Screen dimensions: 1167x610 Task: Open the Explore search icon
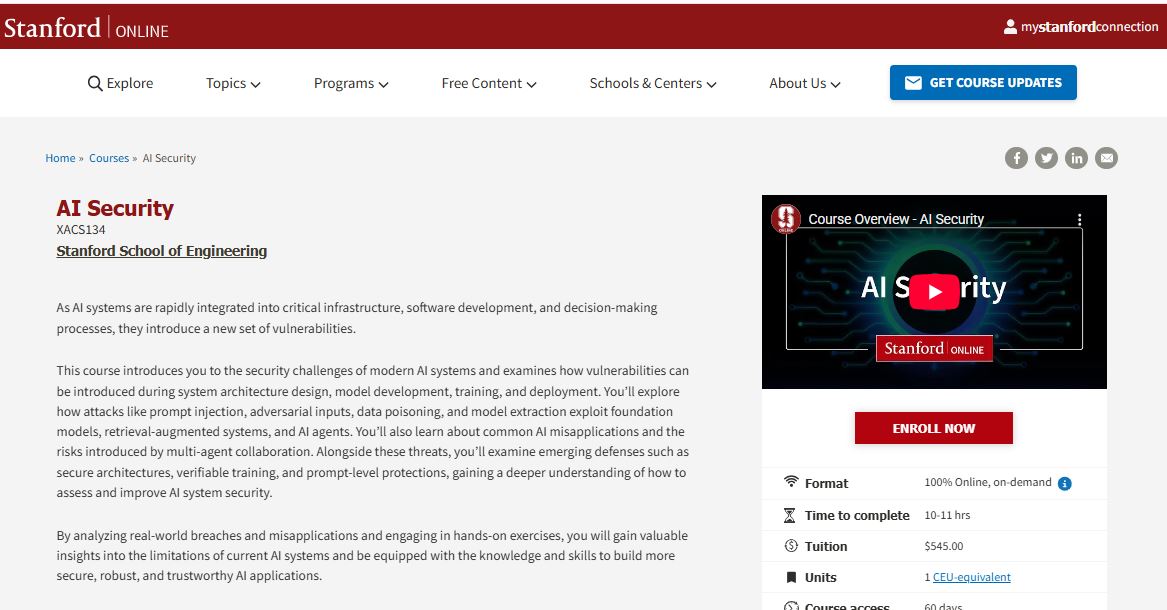pos(95,83)
